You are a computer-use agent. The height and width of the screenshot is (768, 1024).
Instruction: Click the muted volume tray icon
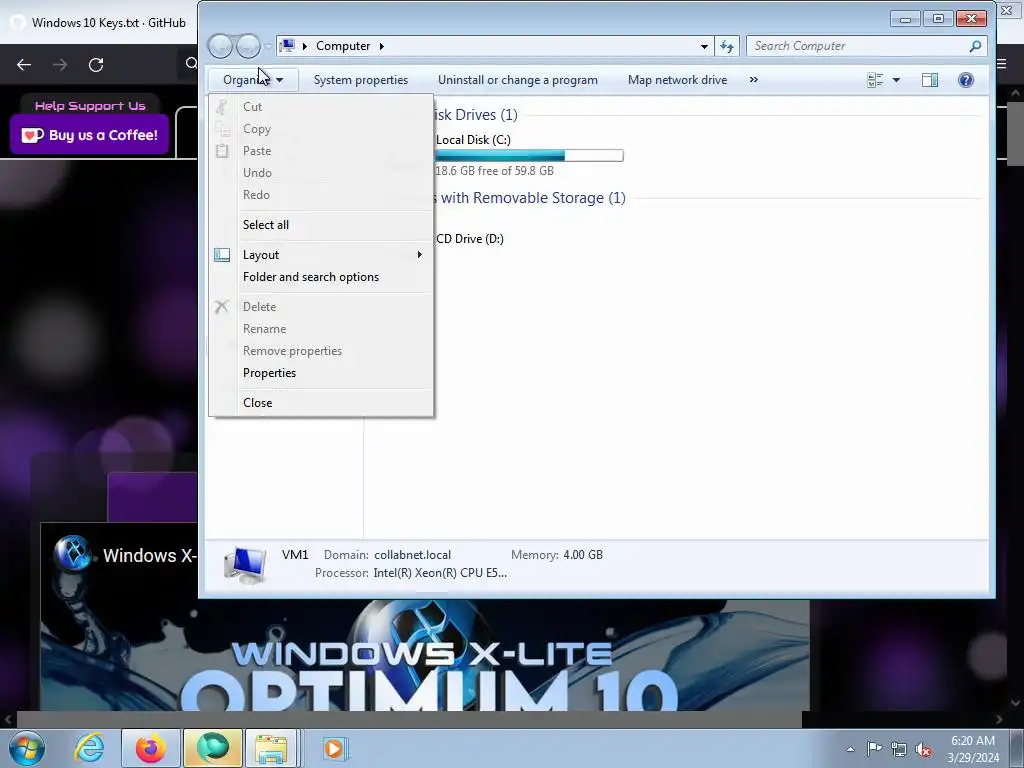(x=923, y=749)
